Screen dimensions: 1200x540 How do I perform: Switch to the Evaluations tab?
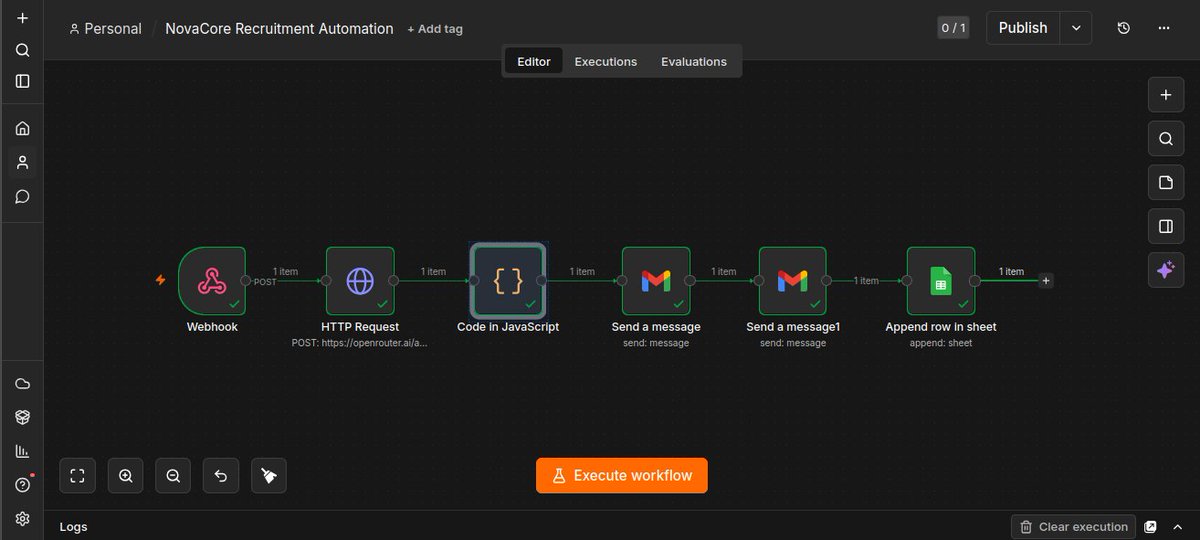pyautogui.click(x=693, y=61)
